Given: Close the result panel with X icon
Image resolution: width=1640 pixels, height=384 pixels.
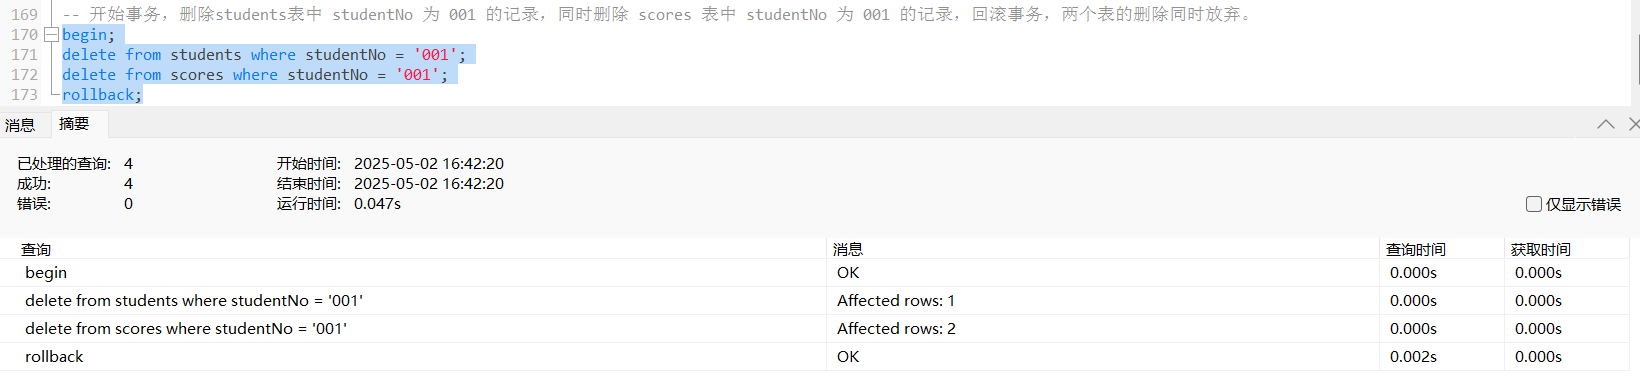Looking at the screenshot, I should point(1634,124).
